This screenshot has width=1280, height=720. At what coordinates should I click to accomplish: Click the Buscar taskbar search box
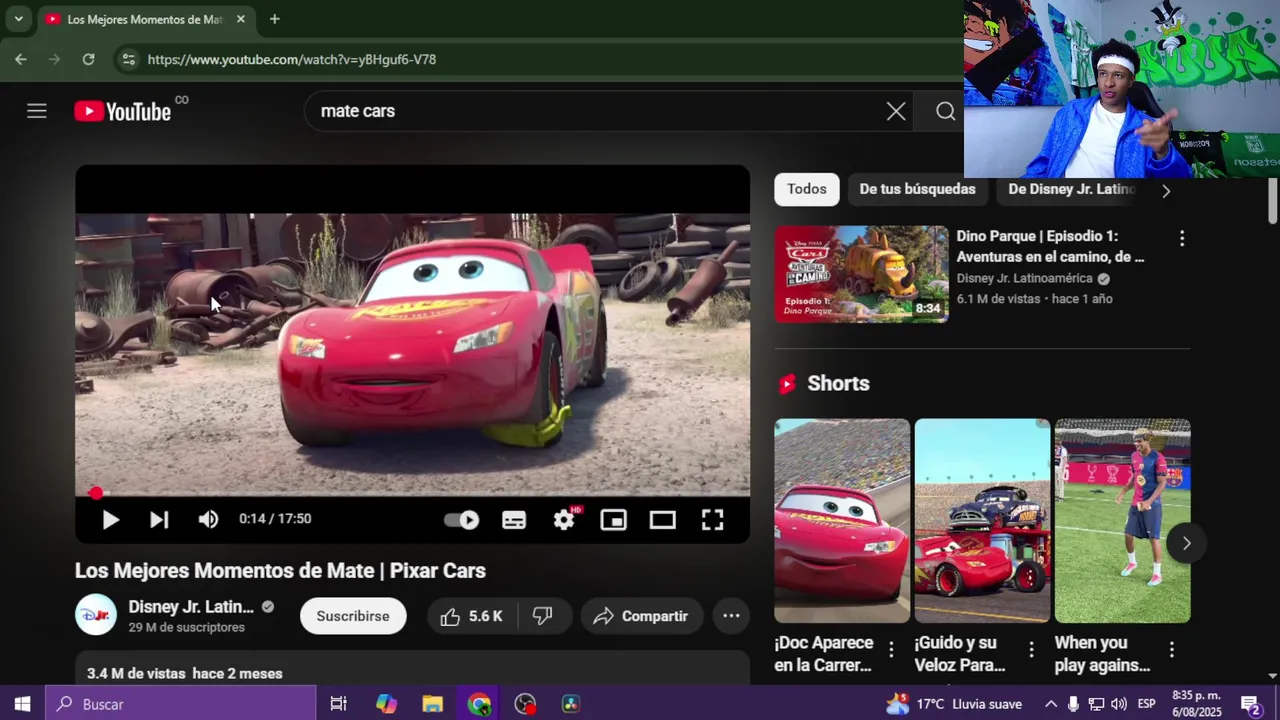click(x=181, y=704)
